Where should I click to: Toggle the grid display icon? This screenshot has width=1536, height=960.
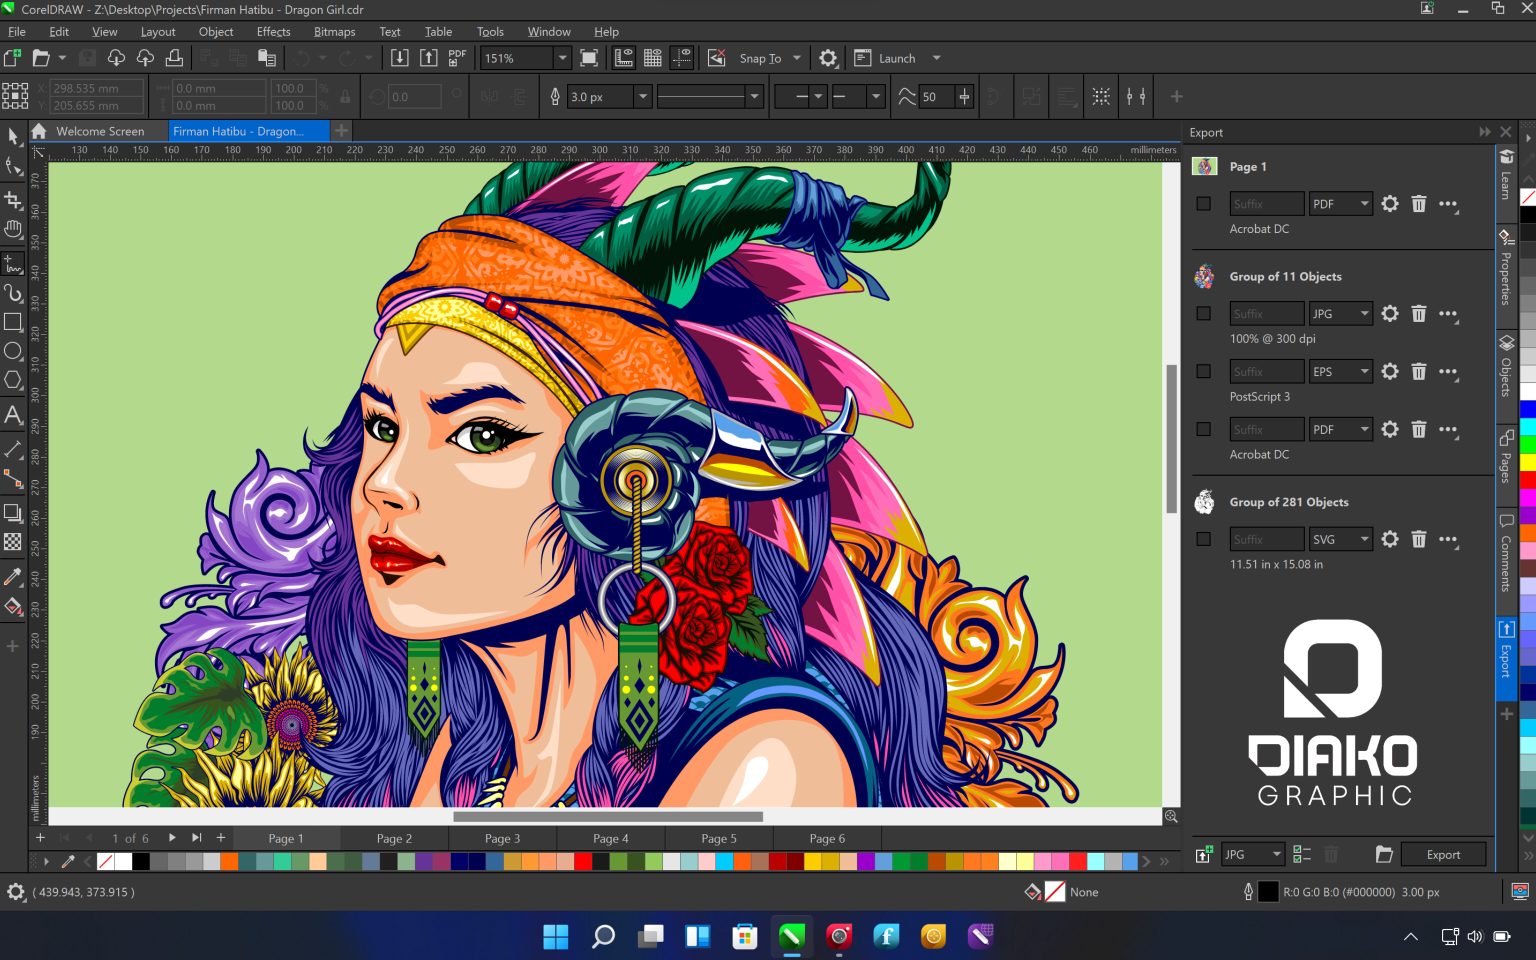coord(653,58)
